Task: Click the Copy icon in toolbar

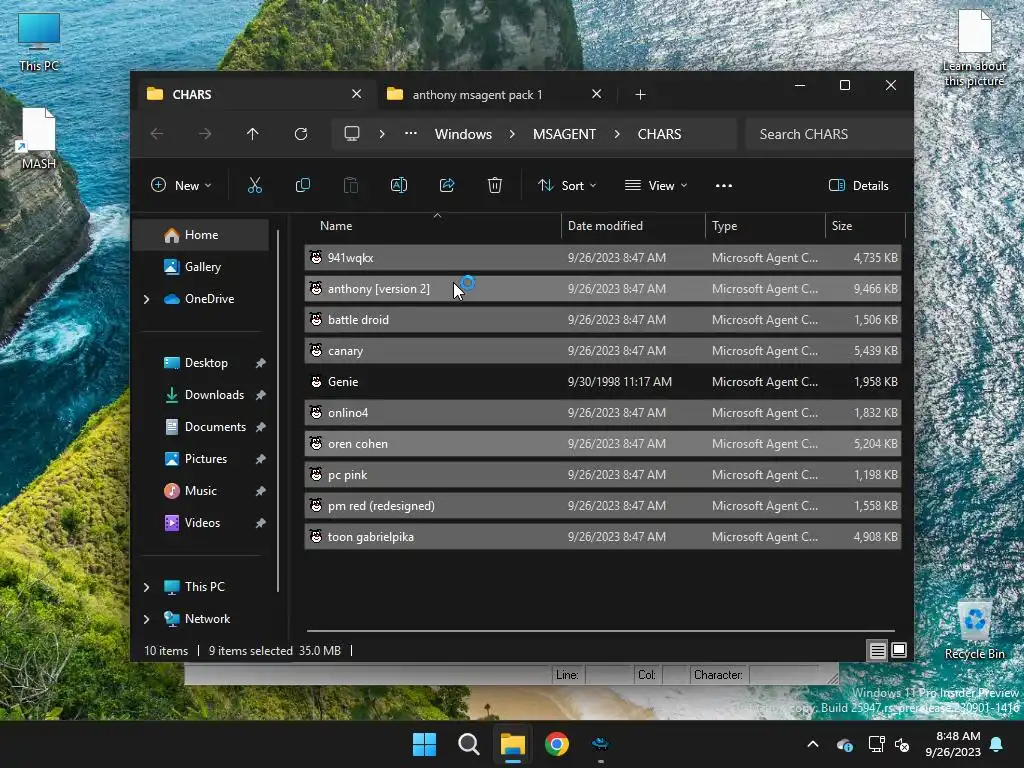Action: [x=302, y=185]
